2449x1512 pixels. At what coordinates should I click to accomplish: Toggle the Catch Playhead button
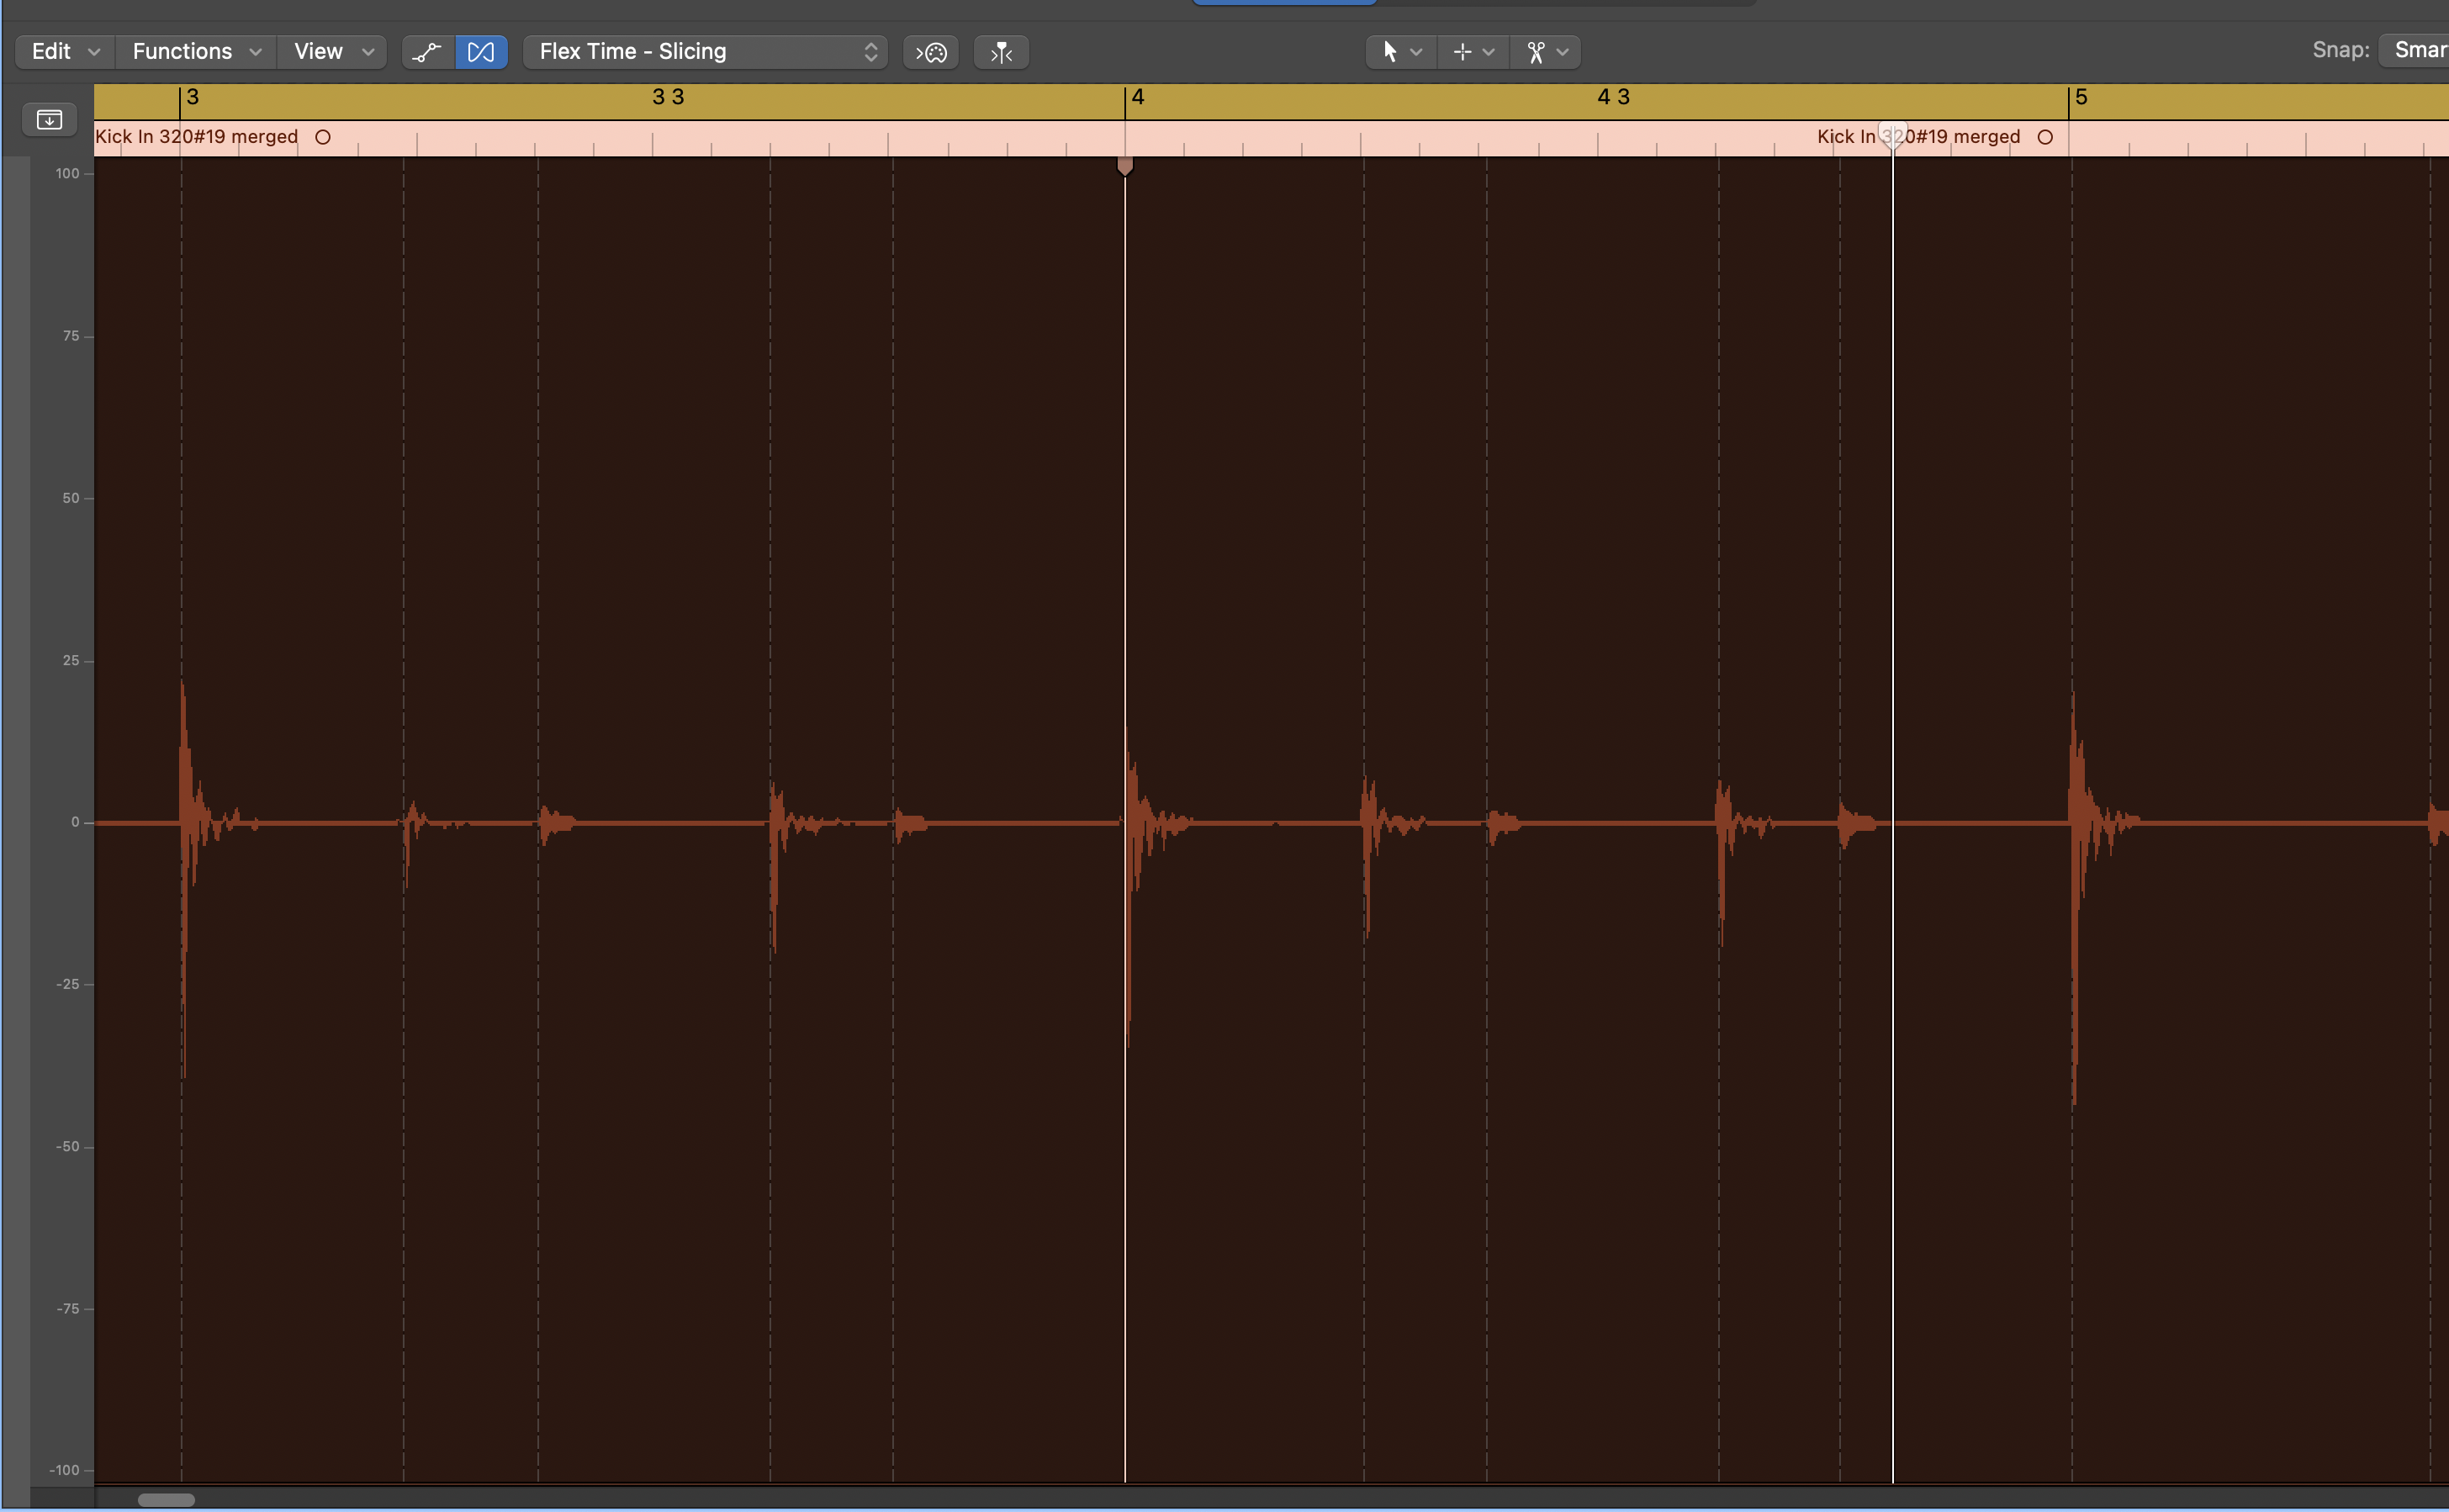point(1001,52)
